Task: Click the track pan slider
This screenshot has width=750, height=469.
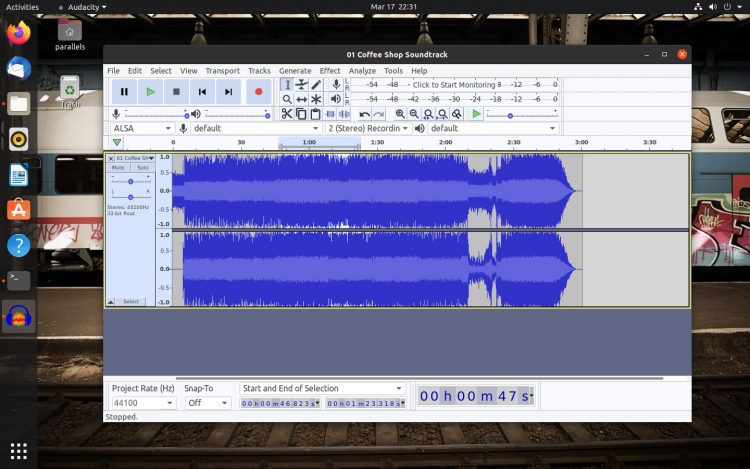Action: point(131,196)
